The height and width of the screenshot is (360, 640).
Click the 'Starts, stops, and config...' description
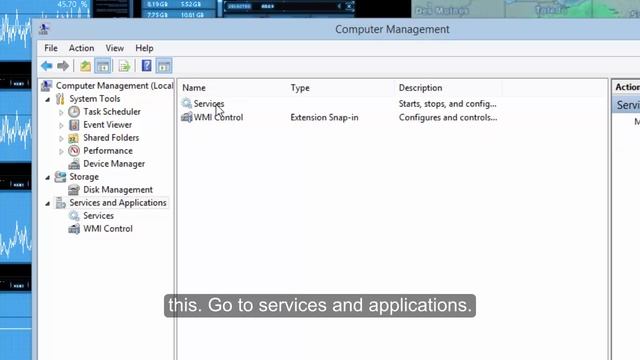tap(448, 104)
